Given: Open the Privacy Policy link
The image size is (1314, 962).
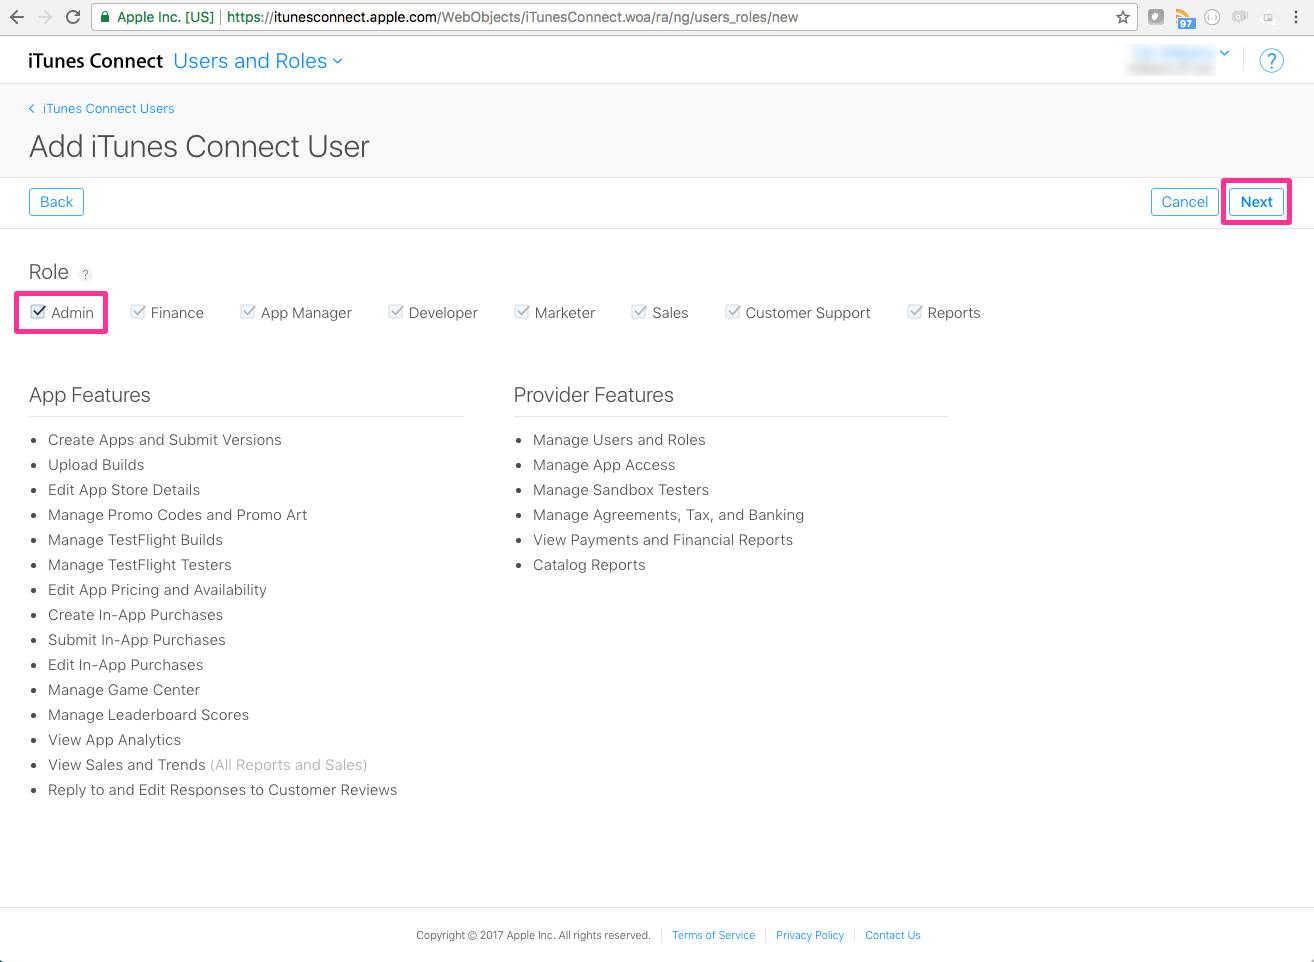Looking at the screenshot, I should point(810,935).
